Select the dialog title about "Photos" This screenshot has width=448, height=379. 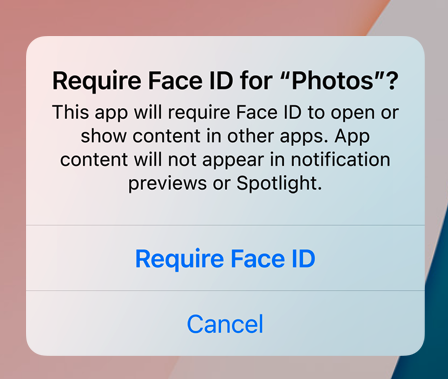[225, 81]
